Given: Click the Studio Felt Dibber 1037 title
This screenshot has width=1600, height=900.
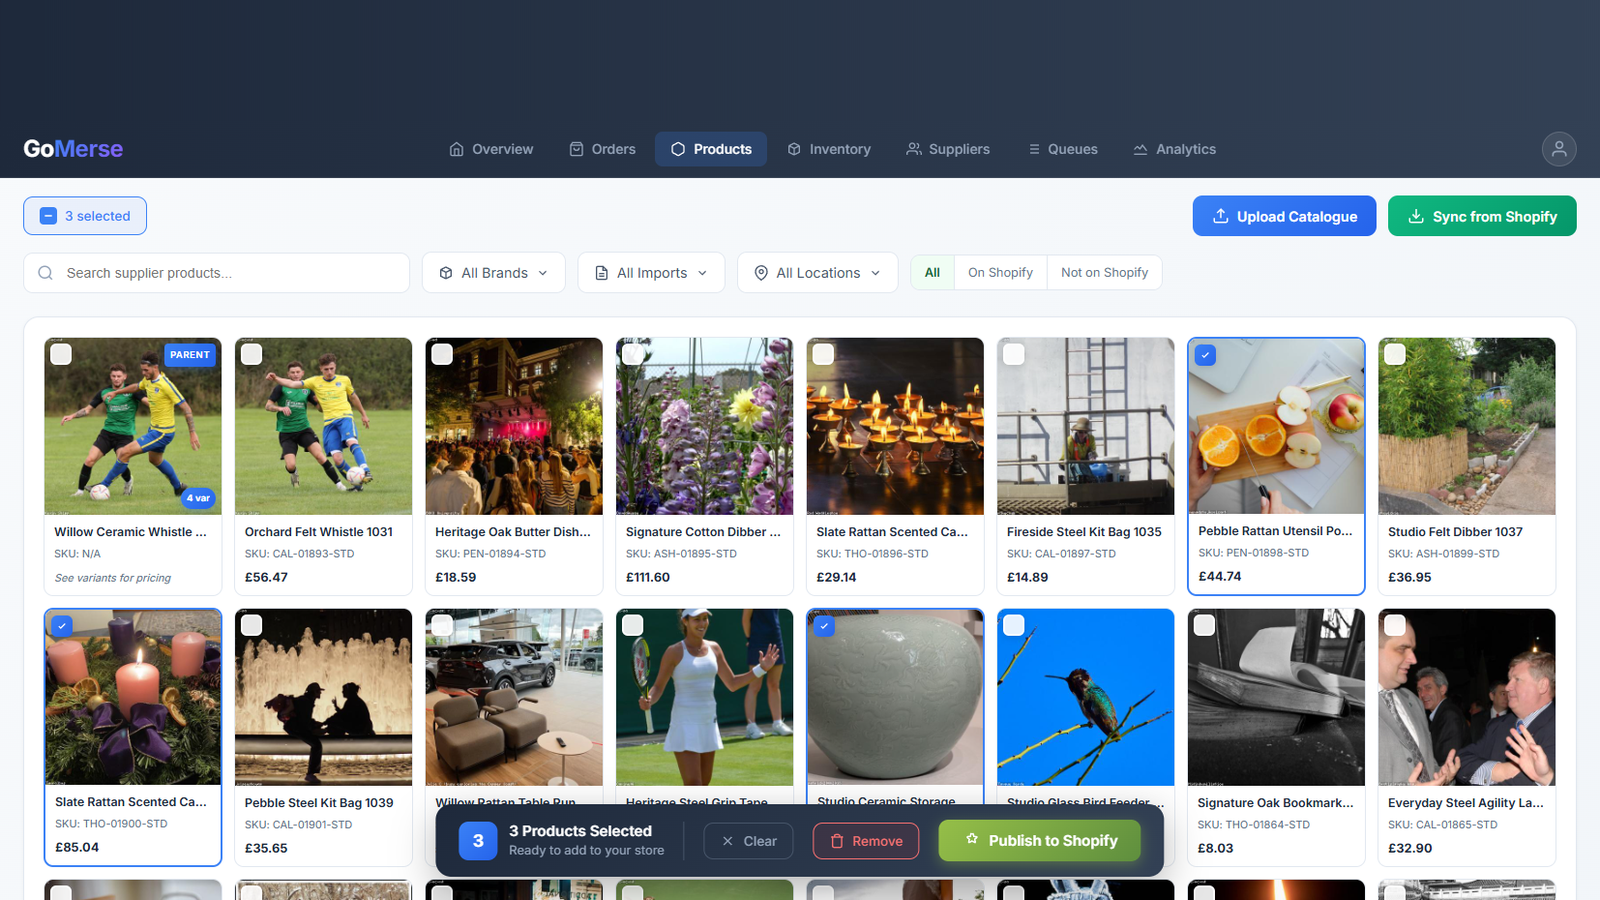Looking at the screenshot, I should (x=1455, y=532).
